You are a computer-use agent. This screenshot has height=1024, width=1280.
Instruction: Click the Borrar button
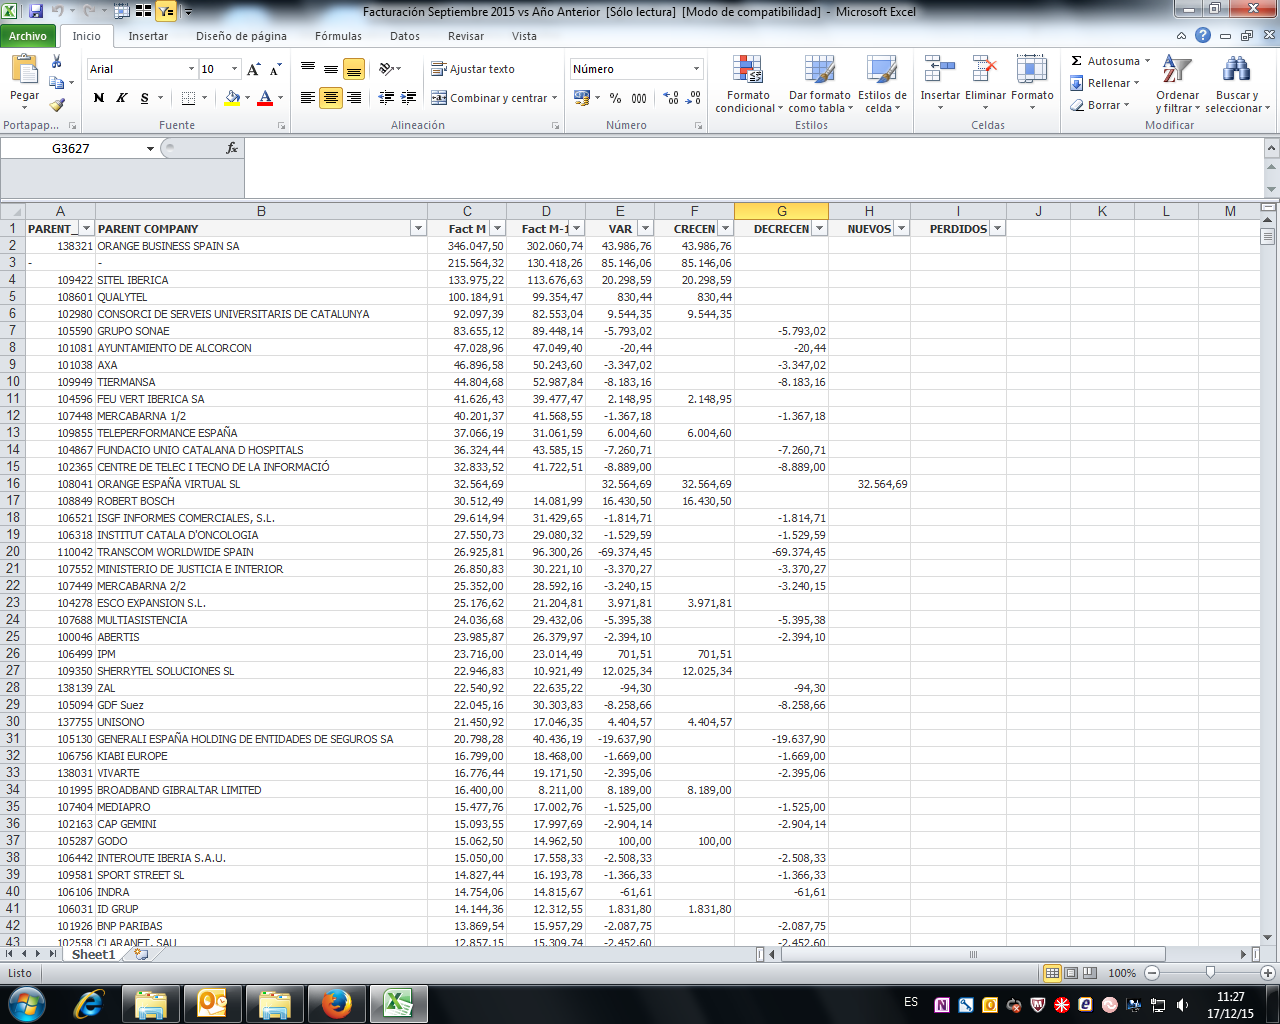[x=1100, y=105]
